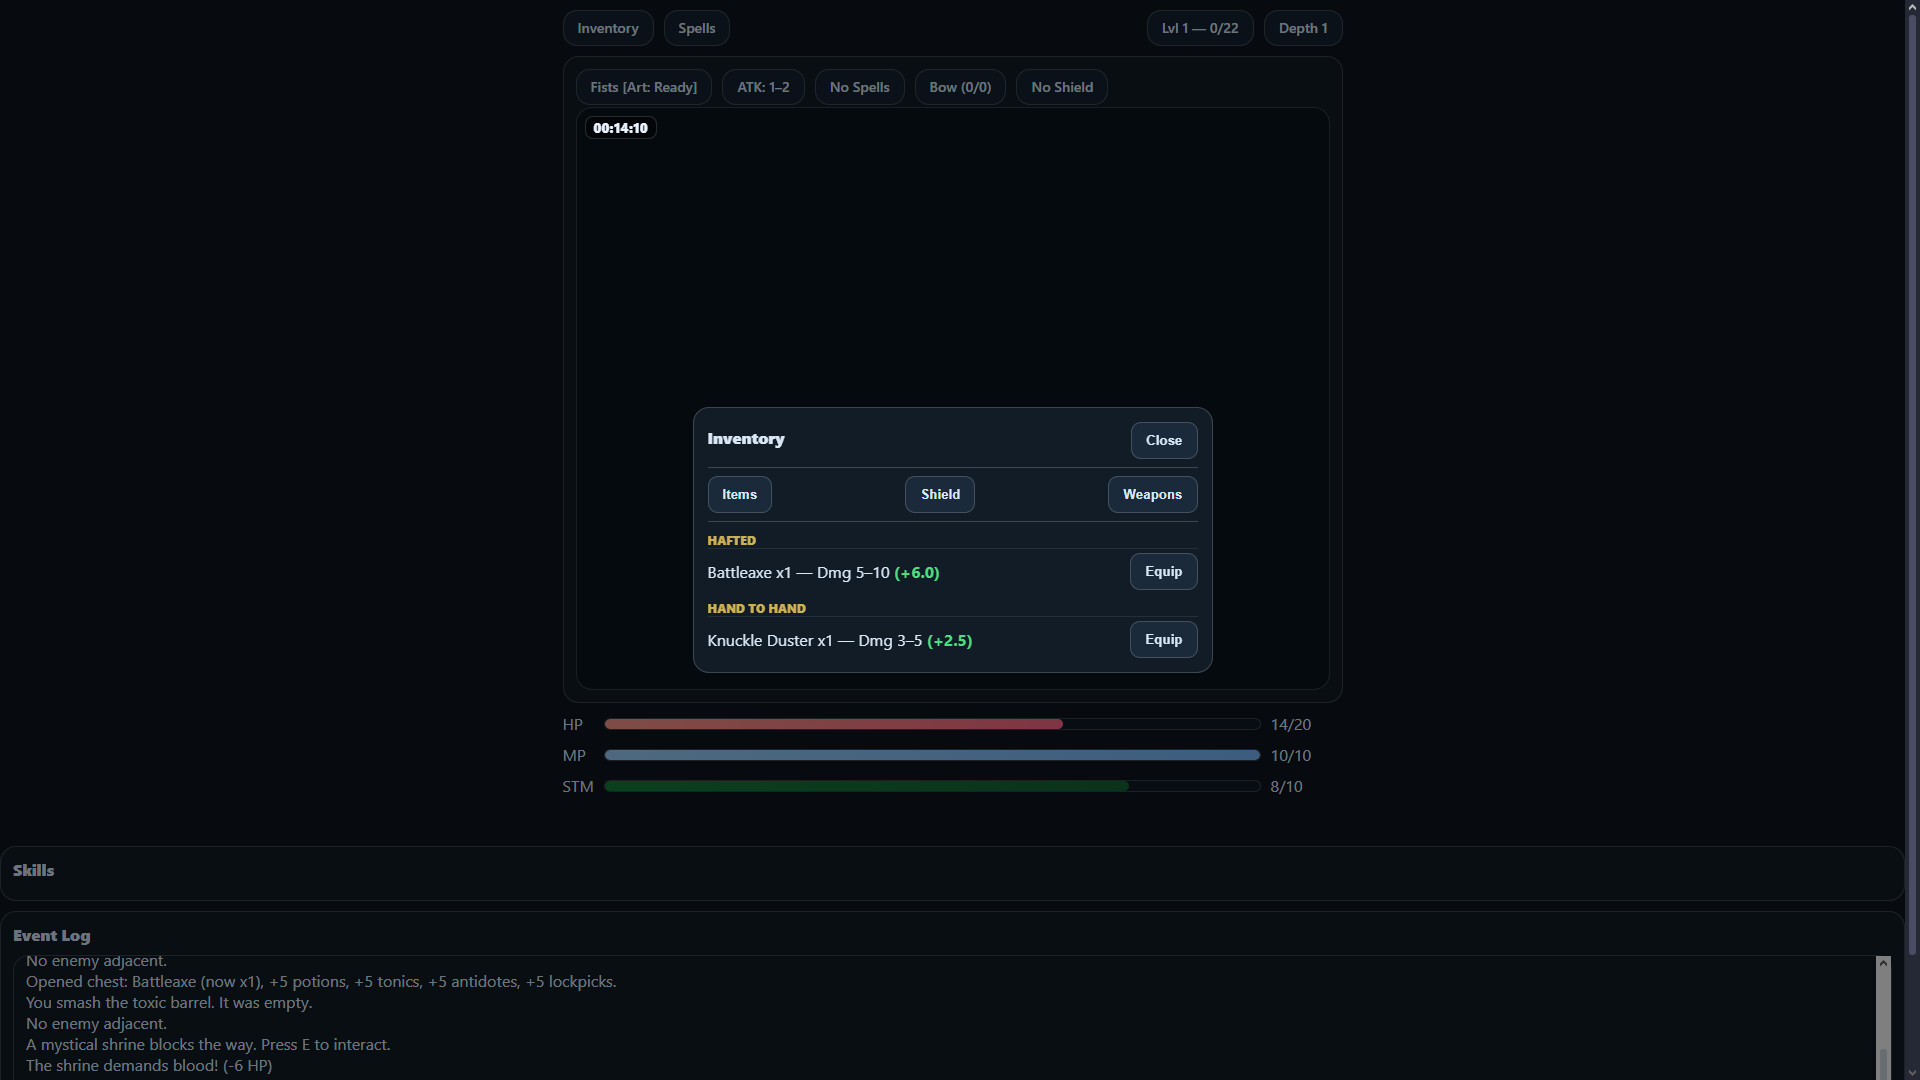1920x1080 pixels.
Task: Equip the Battleaxe
Action: pyautogui.click(x=1163, y=571)
